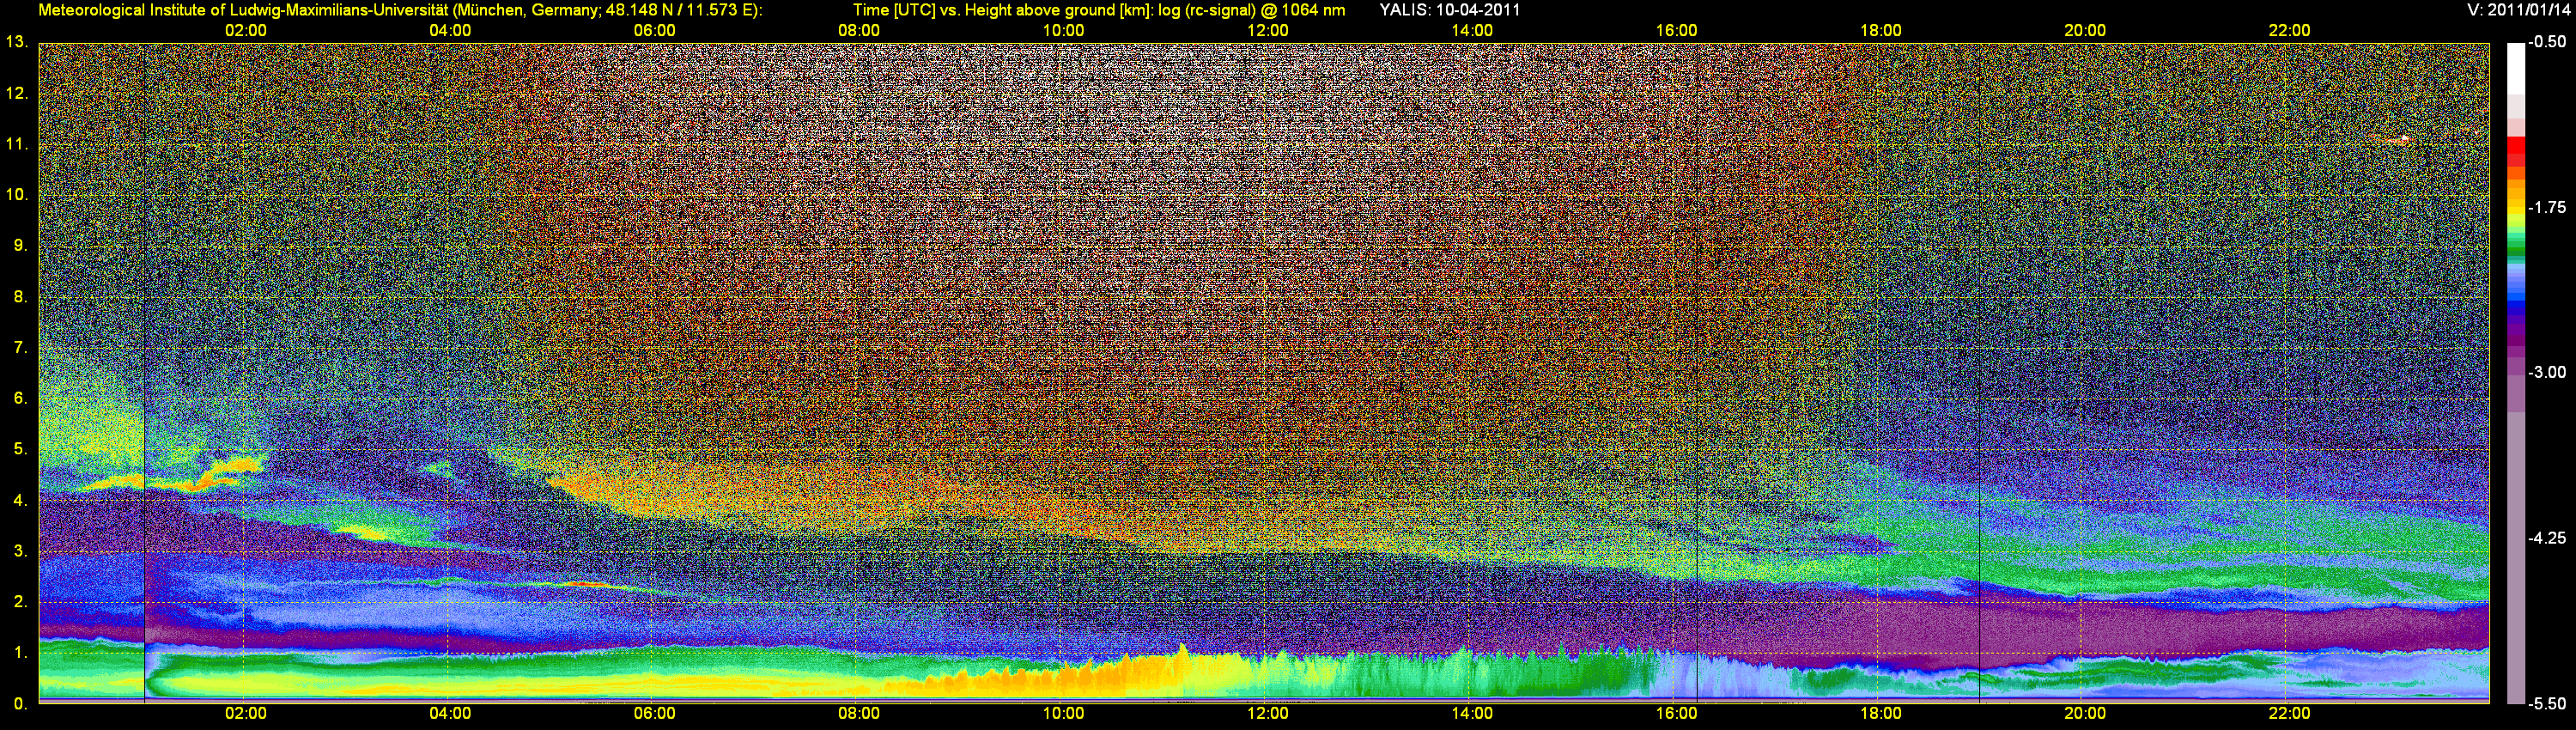Click the 2. height axis label
The height and width of the screenshot is (730, 2576).
(x=20, y=601)
